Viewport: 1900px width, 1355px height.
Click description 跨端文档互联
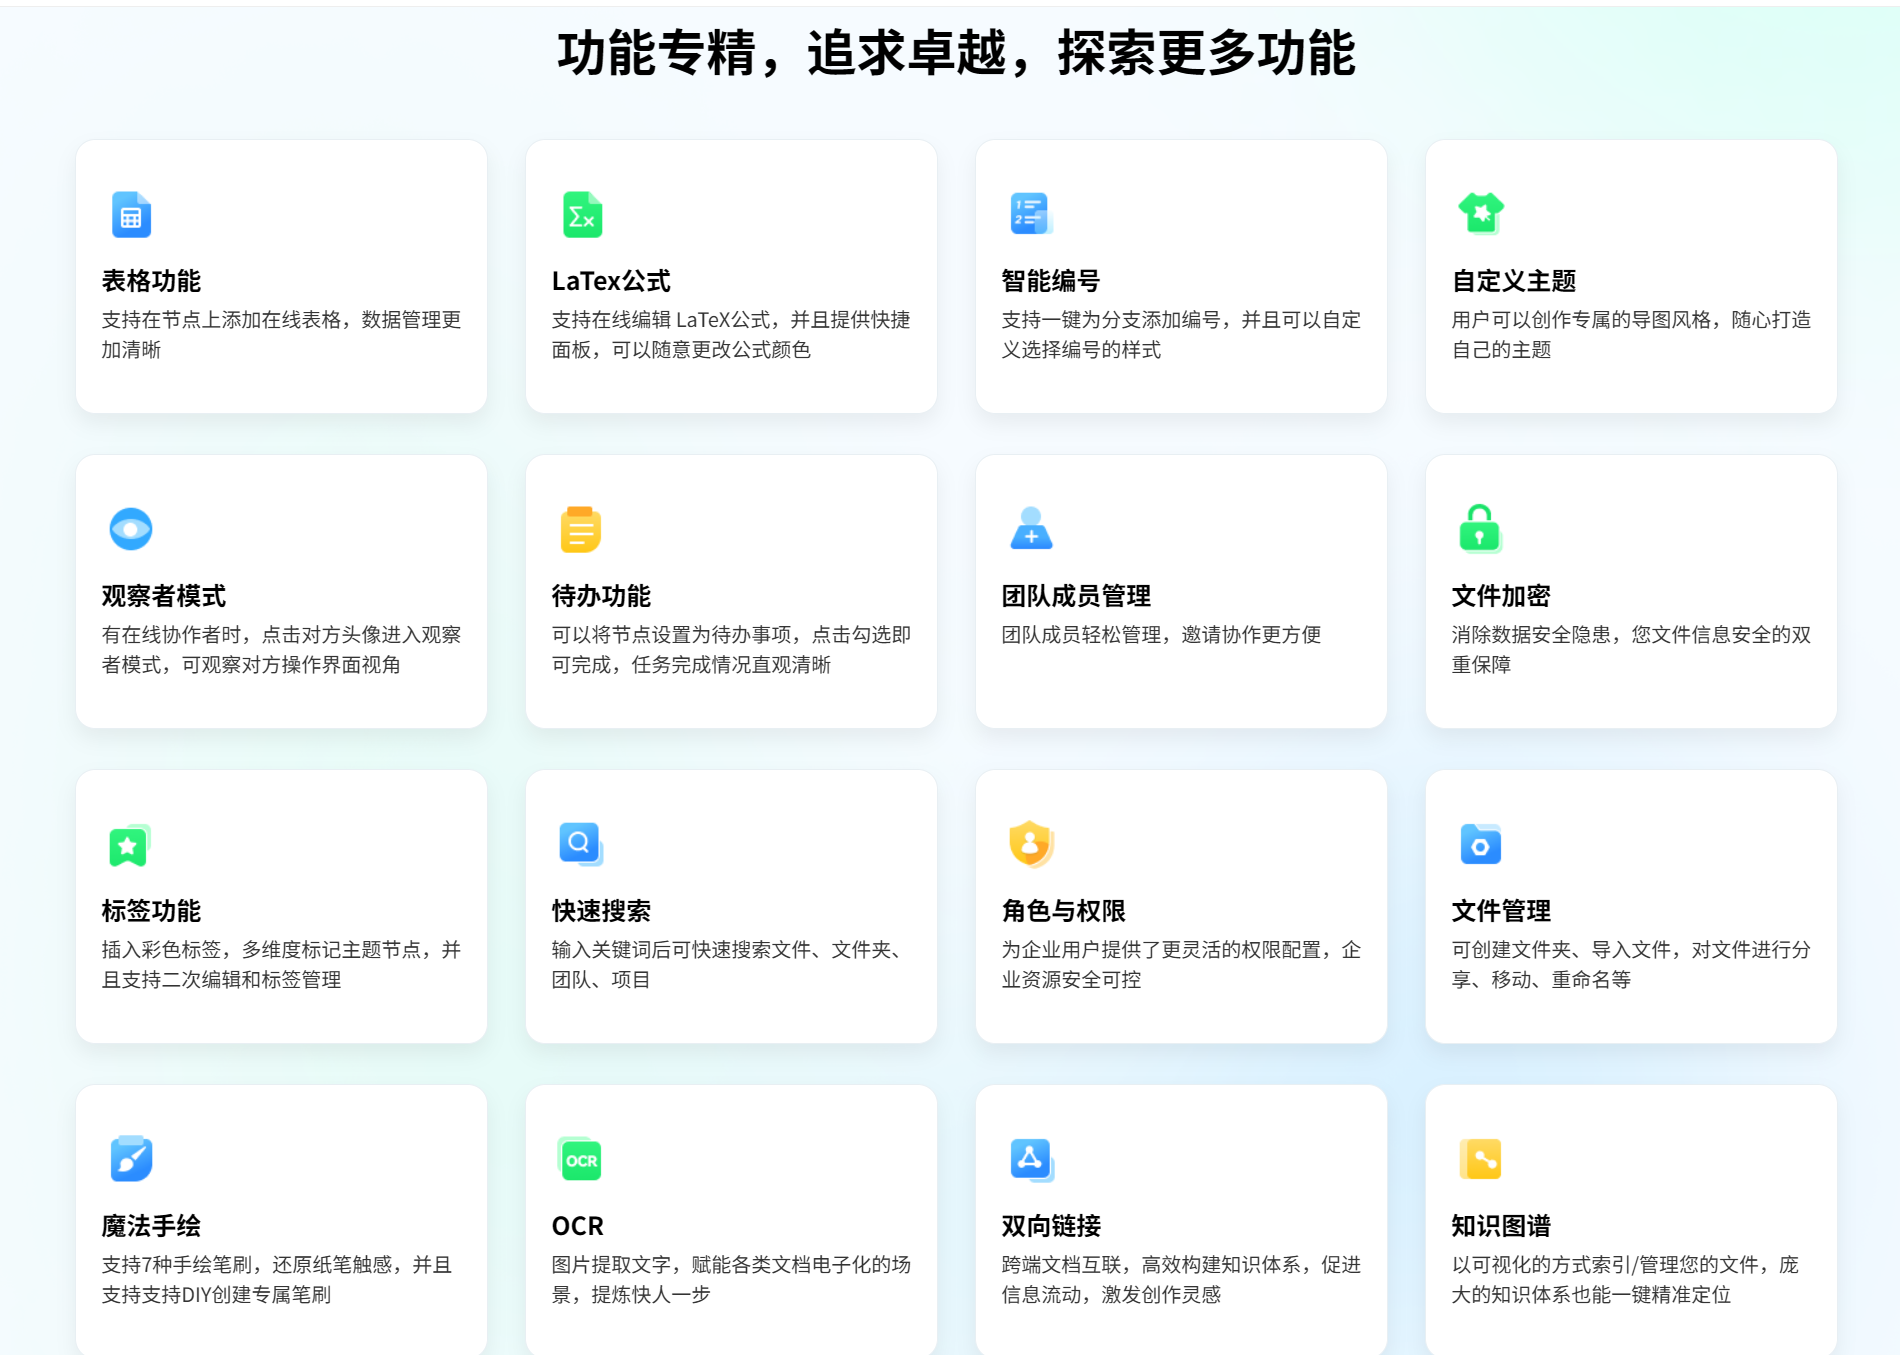tap(1061, 1265)
